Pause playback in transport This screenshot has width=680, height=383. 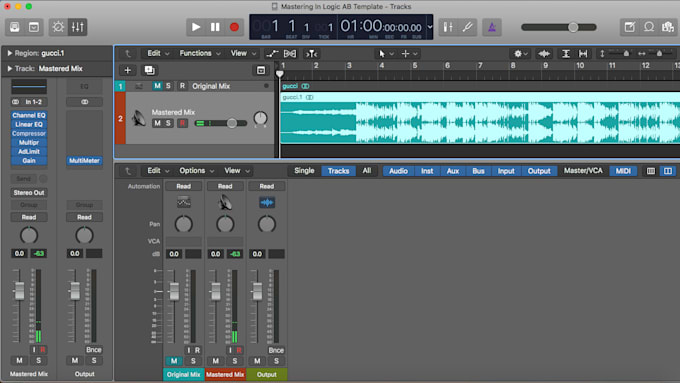coord(215,27)
